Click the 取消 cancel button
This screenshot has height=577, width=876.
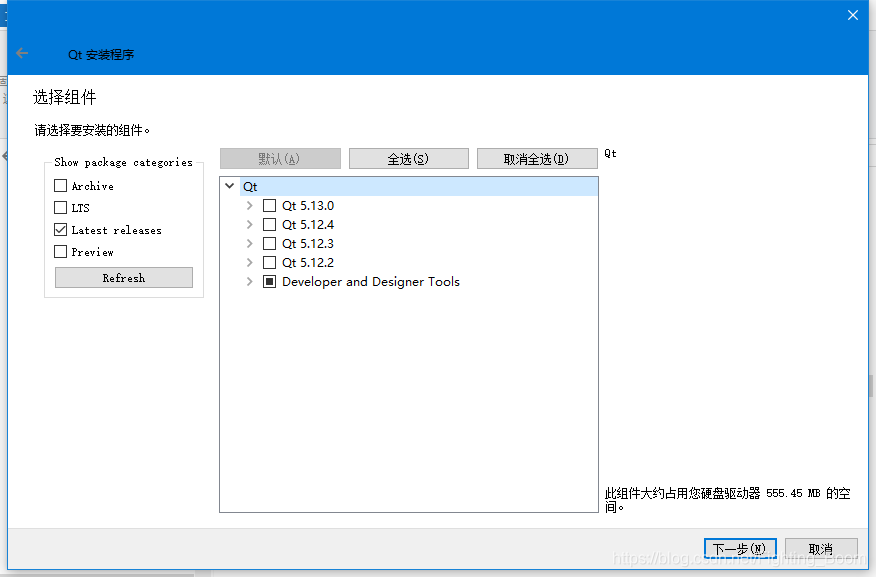(x=821, y=549)
